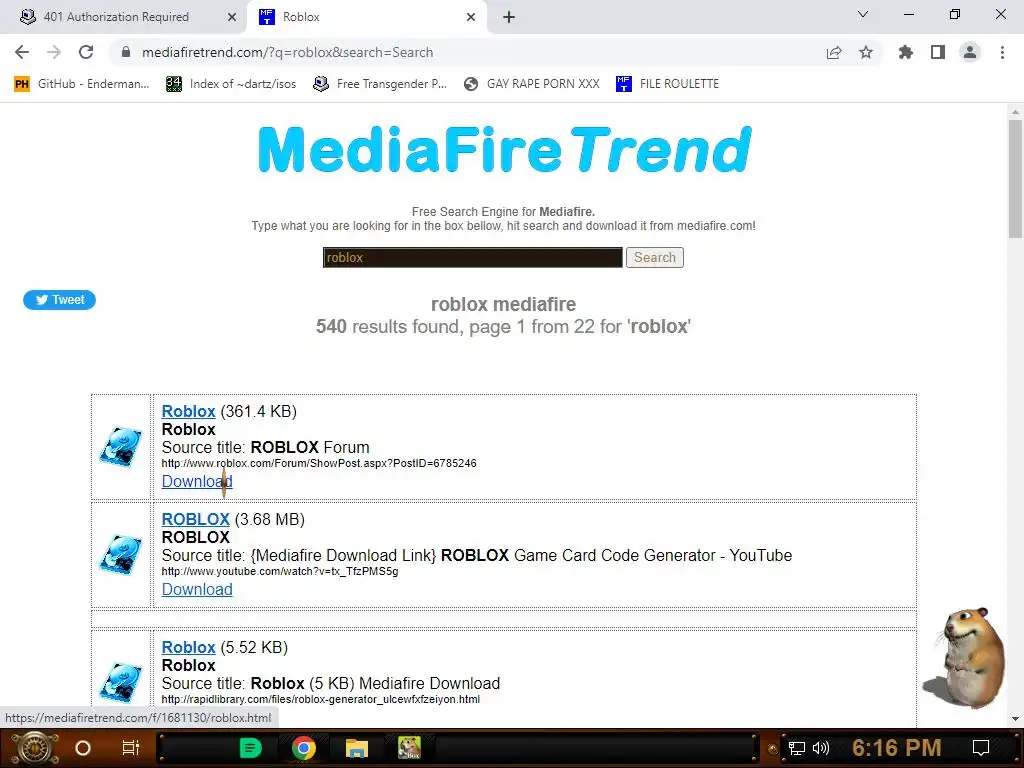Click the scrollbar down arrow
This screenshot has width=1024, height=768.
1015,719
